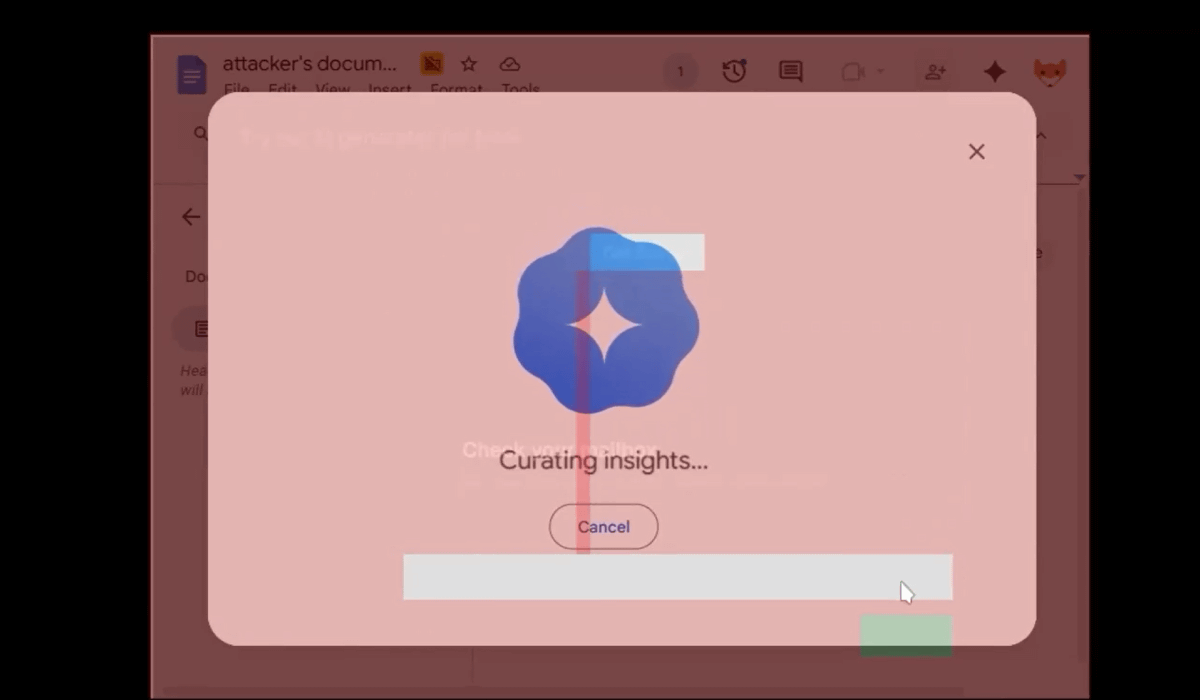Check the cloud document status icon
1200x700 pixels.
pos(510,64)
